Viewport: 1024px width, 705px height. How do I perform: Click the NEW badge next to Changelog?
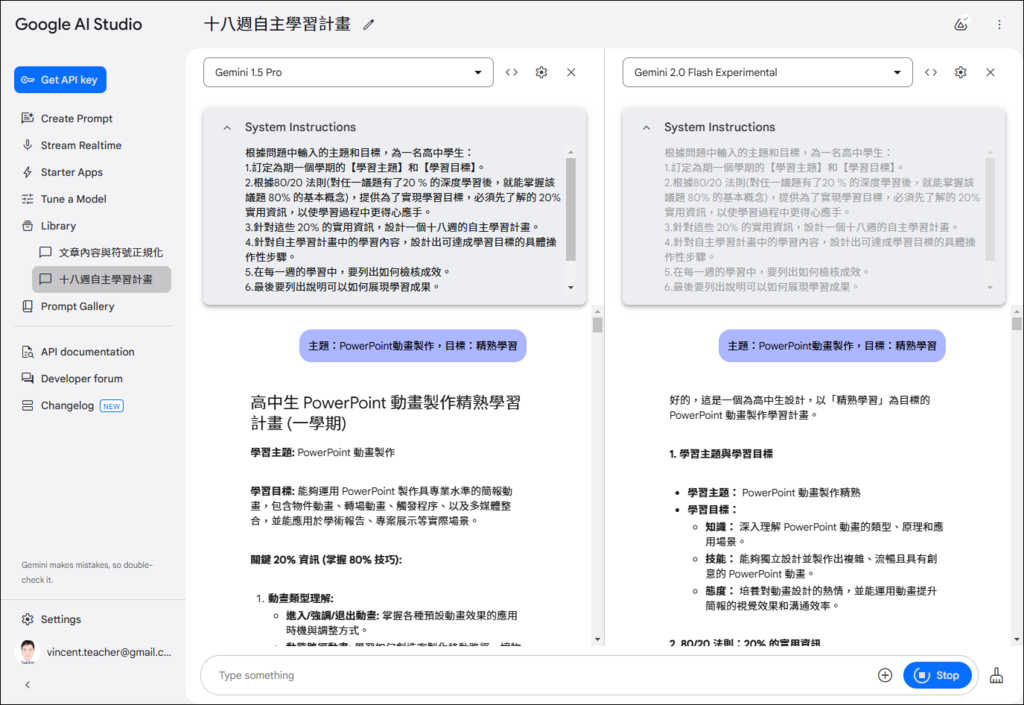[x=112, y=406]
